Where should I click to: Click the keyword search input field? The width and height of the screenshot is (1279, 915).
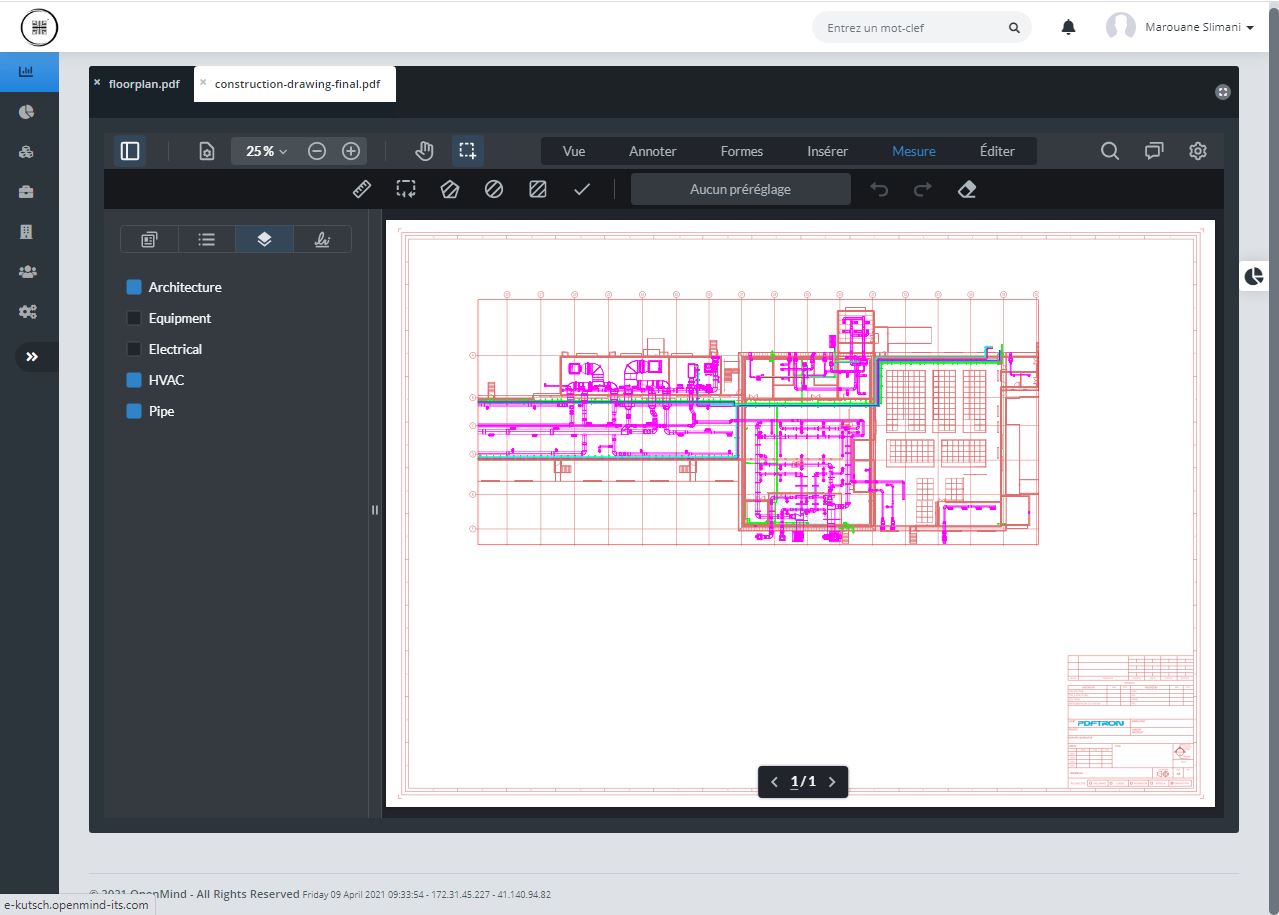coord(910,28)
